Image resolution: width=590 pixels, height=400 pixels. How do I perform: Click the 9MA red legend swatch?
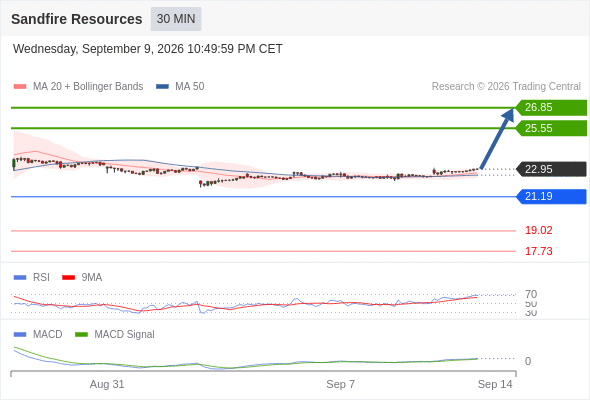[68, 278]
